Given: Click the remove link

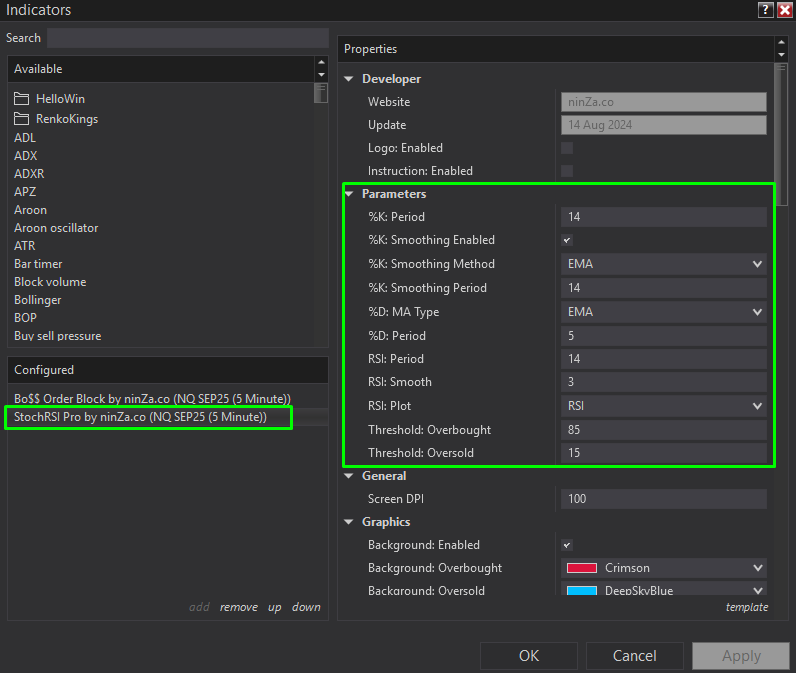Looking at the screenshot, I should coord(239,607).
